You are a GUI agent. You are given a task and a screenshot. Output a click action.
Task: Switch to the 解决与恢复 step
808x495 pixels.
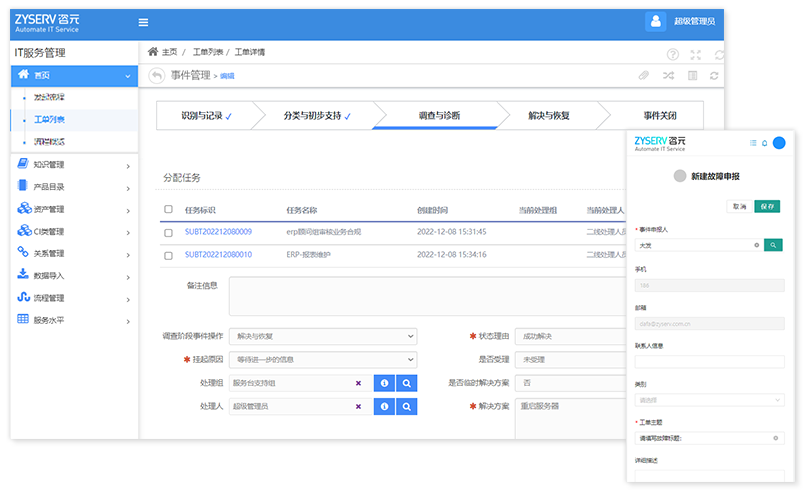[549, 115]
